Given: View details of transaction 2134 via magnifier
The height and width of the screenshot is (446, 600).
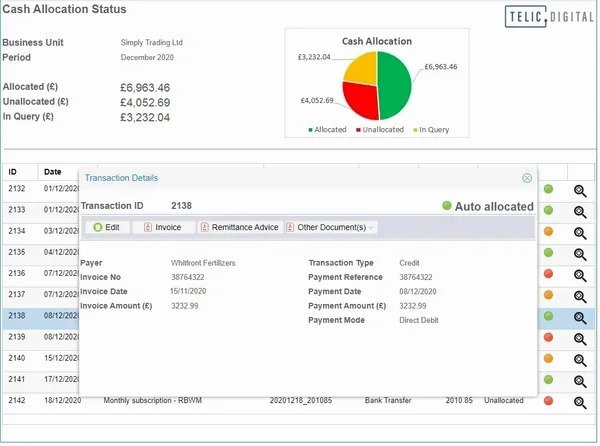Looking at the screenshot, I should (x=579, y=232).
